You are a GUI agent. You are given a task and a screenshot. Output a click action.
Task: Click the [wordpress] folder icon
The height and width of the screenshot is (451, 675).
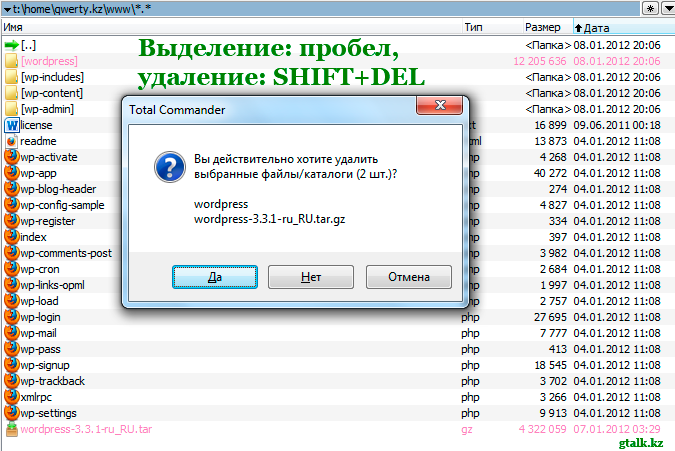coord(12,61)
